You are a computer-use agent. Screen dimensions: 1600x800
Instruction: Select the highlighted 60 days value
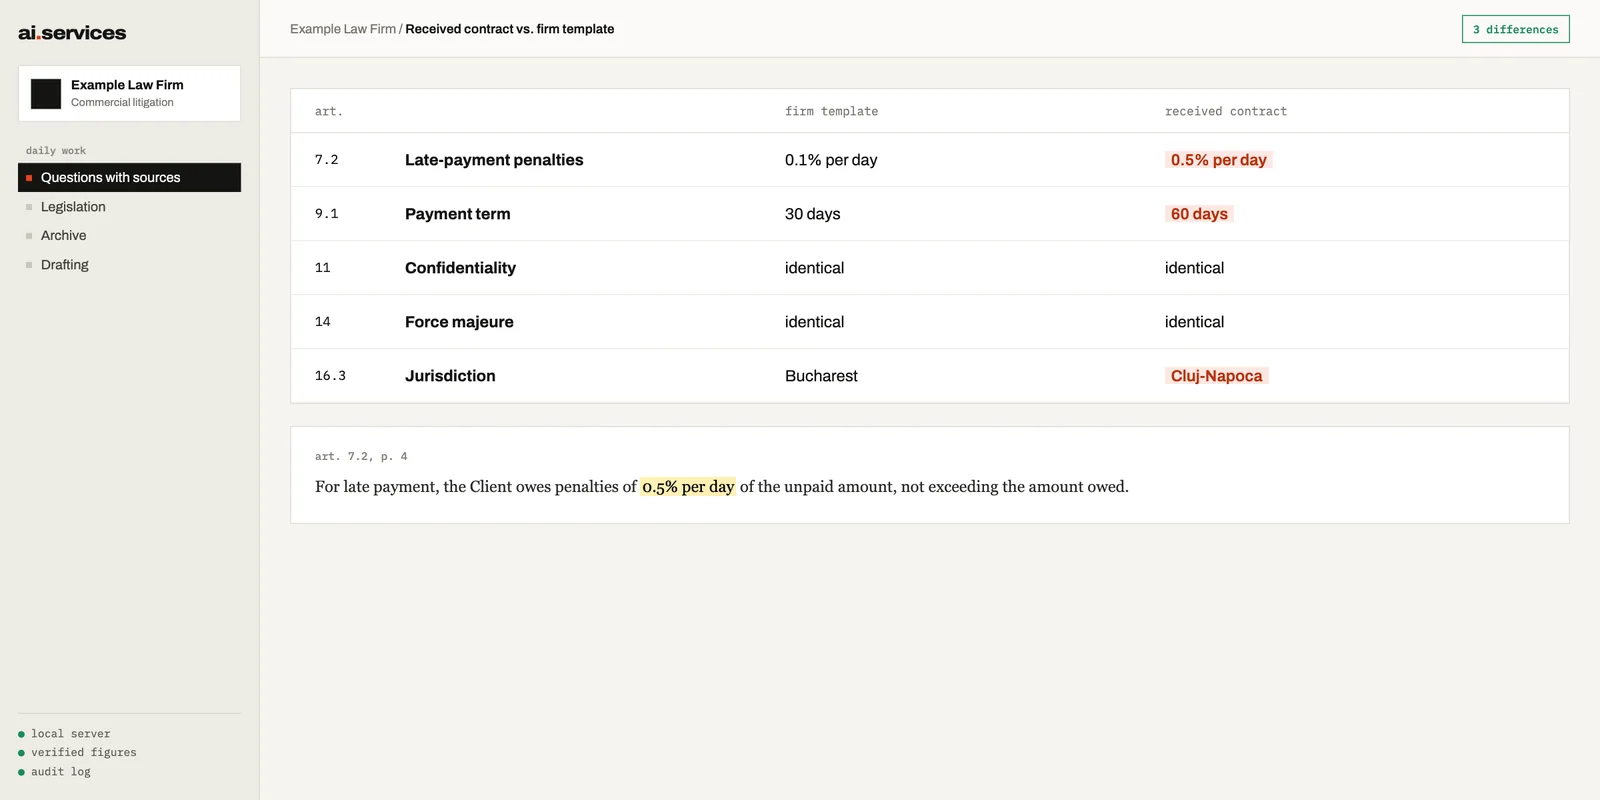[x=1199, y=214]
